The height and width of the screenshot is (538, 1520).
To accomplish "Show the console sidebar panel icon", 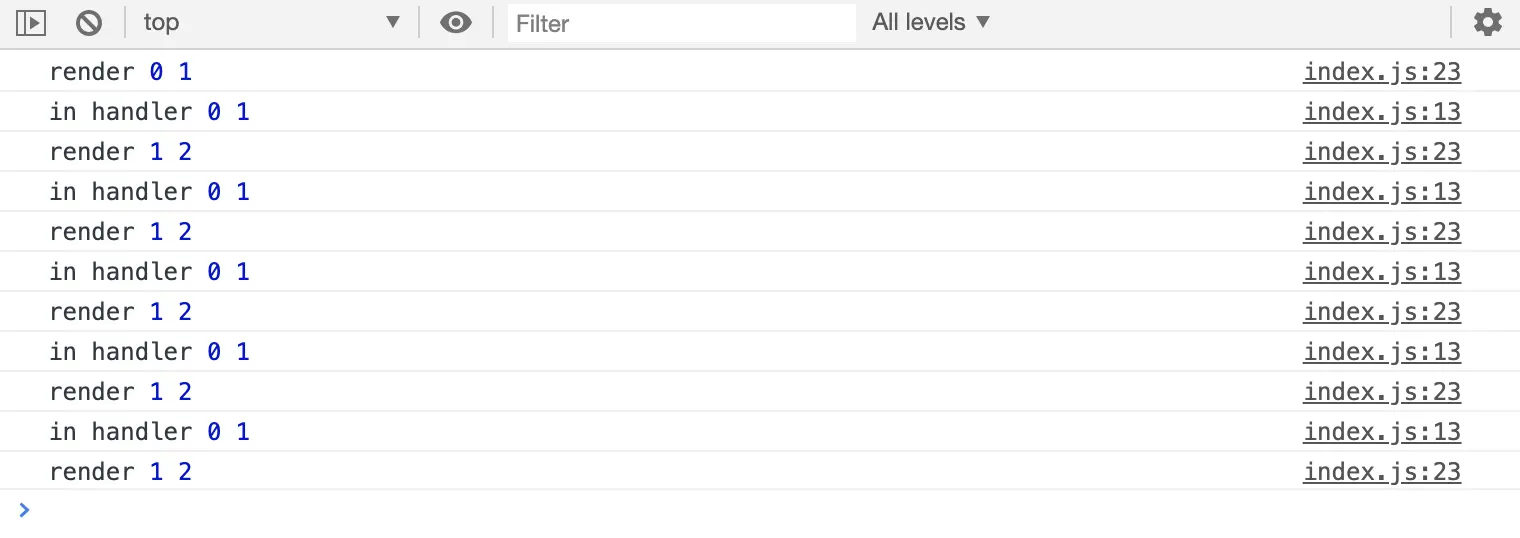I will 31,22.
